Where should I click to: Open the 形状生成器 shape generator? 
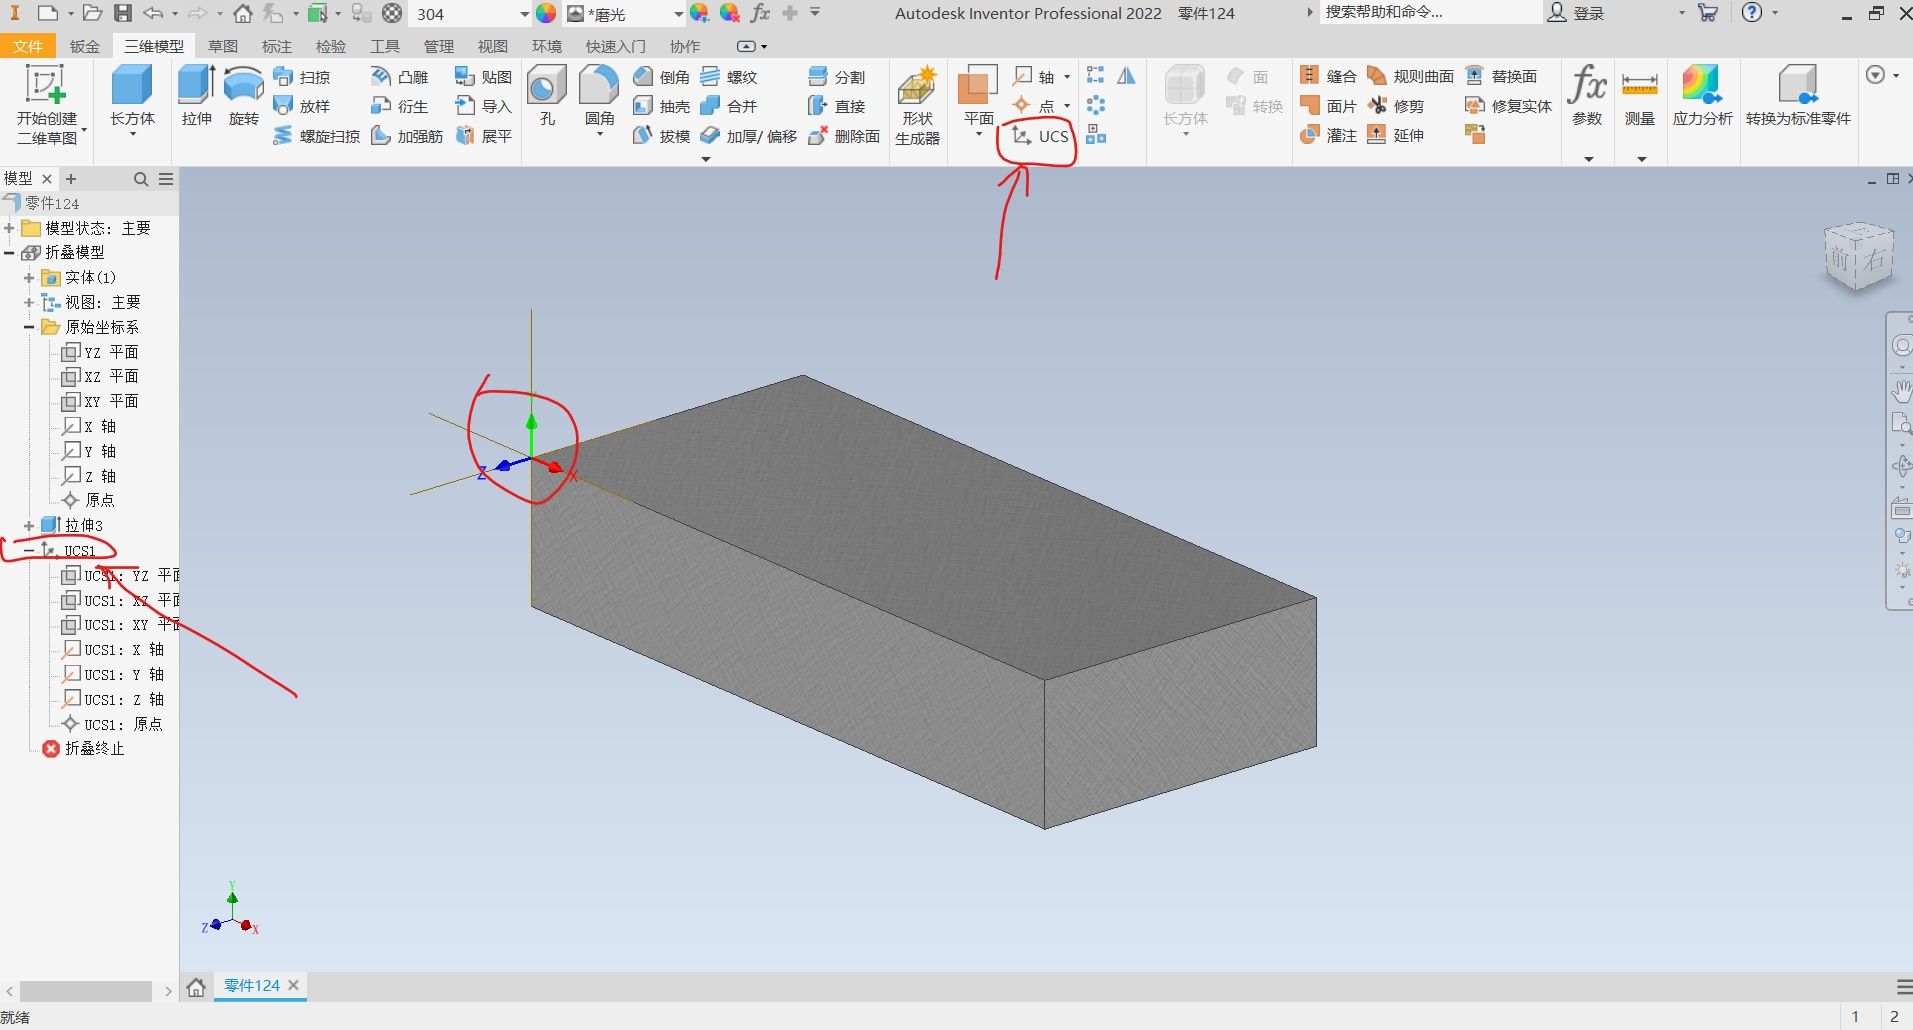coord(917,105)
